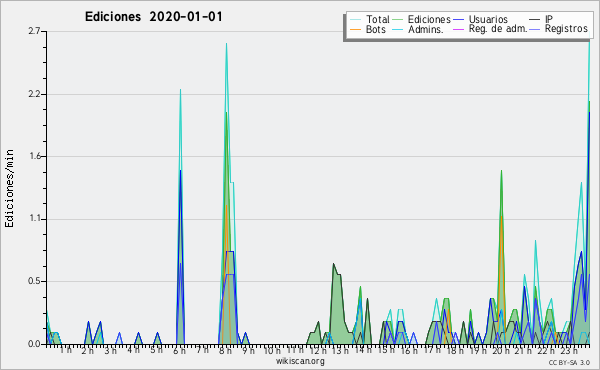Click the orange Bots legend color line
This screenshot has width=600, height=370.
click(x=355, y=29)
